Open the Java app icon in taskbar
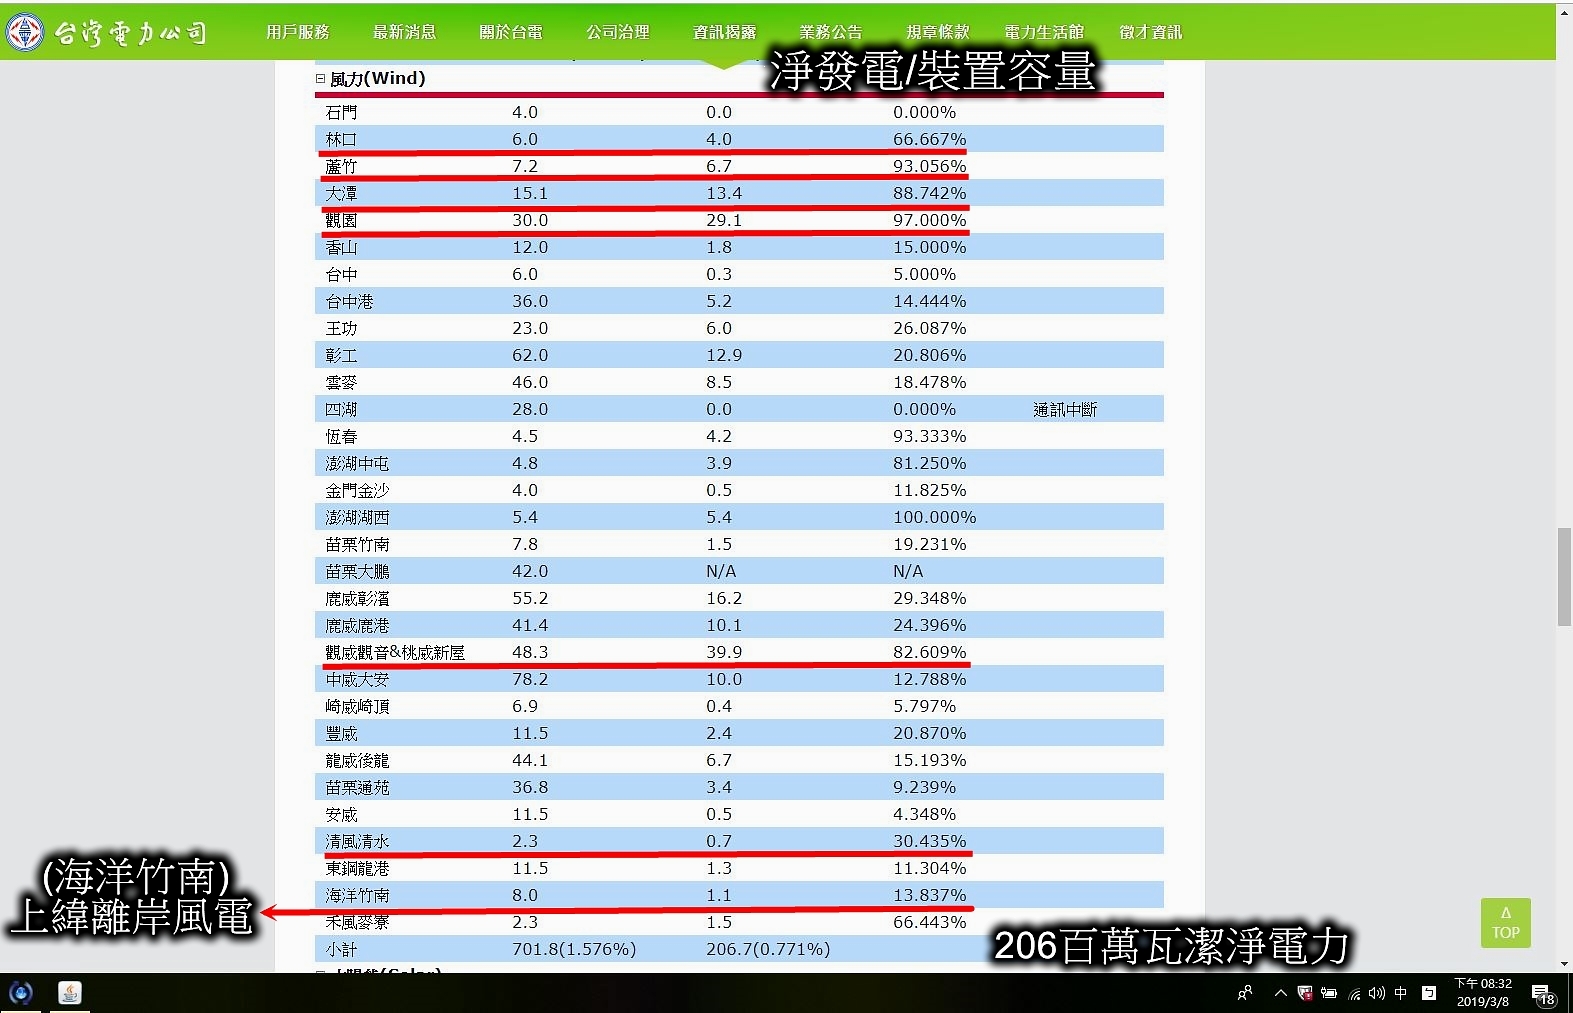 click(70, 993)
